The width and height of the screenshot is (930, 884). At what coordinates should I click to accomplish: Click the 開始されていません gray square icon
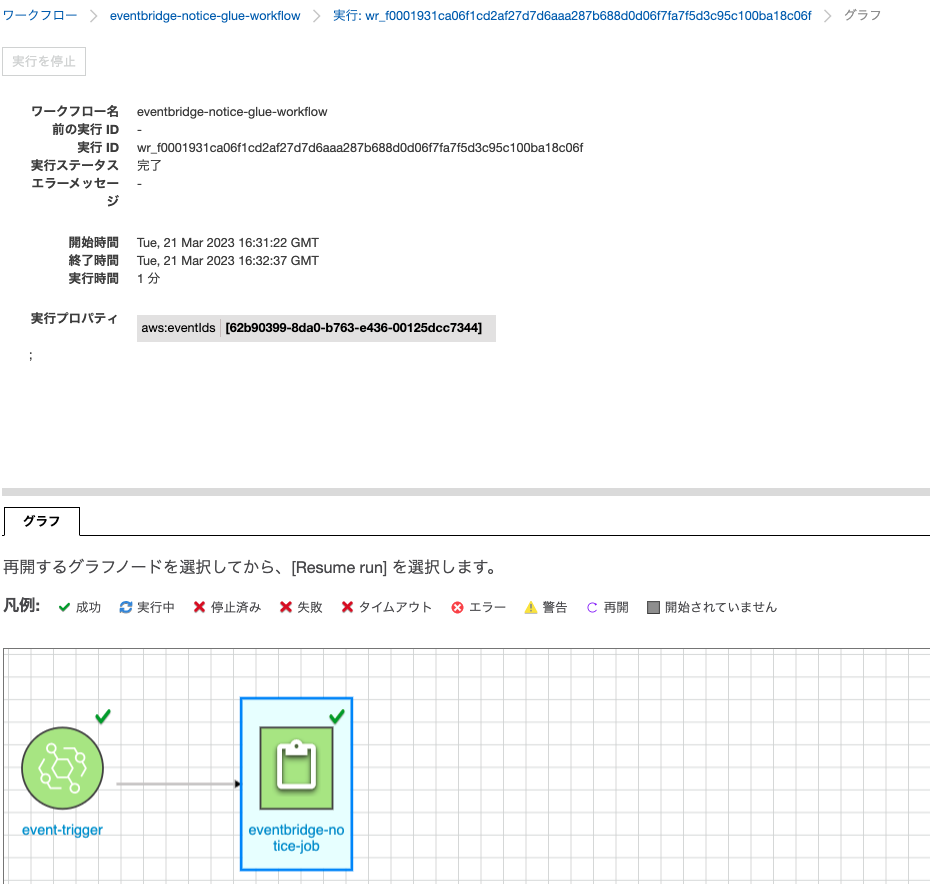coord(653,608)
